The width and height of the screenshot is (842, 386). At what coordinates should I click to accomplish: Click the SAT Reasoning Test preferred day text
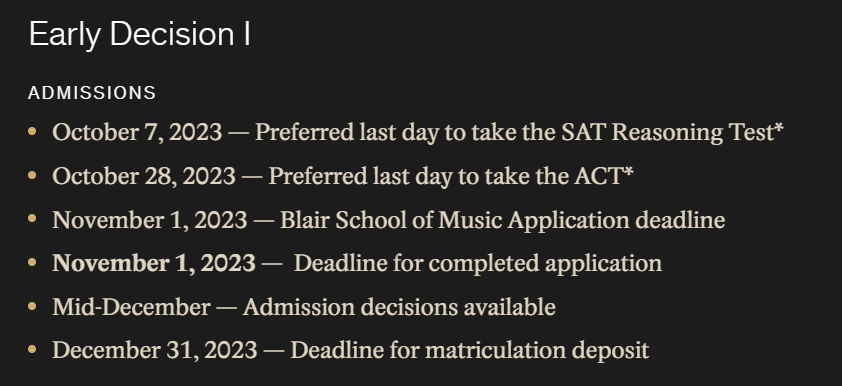(519, 133)
